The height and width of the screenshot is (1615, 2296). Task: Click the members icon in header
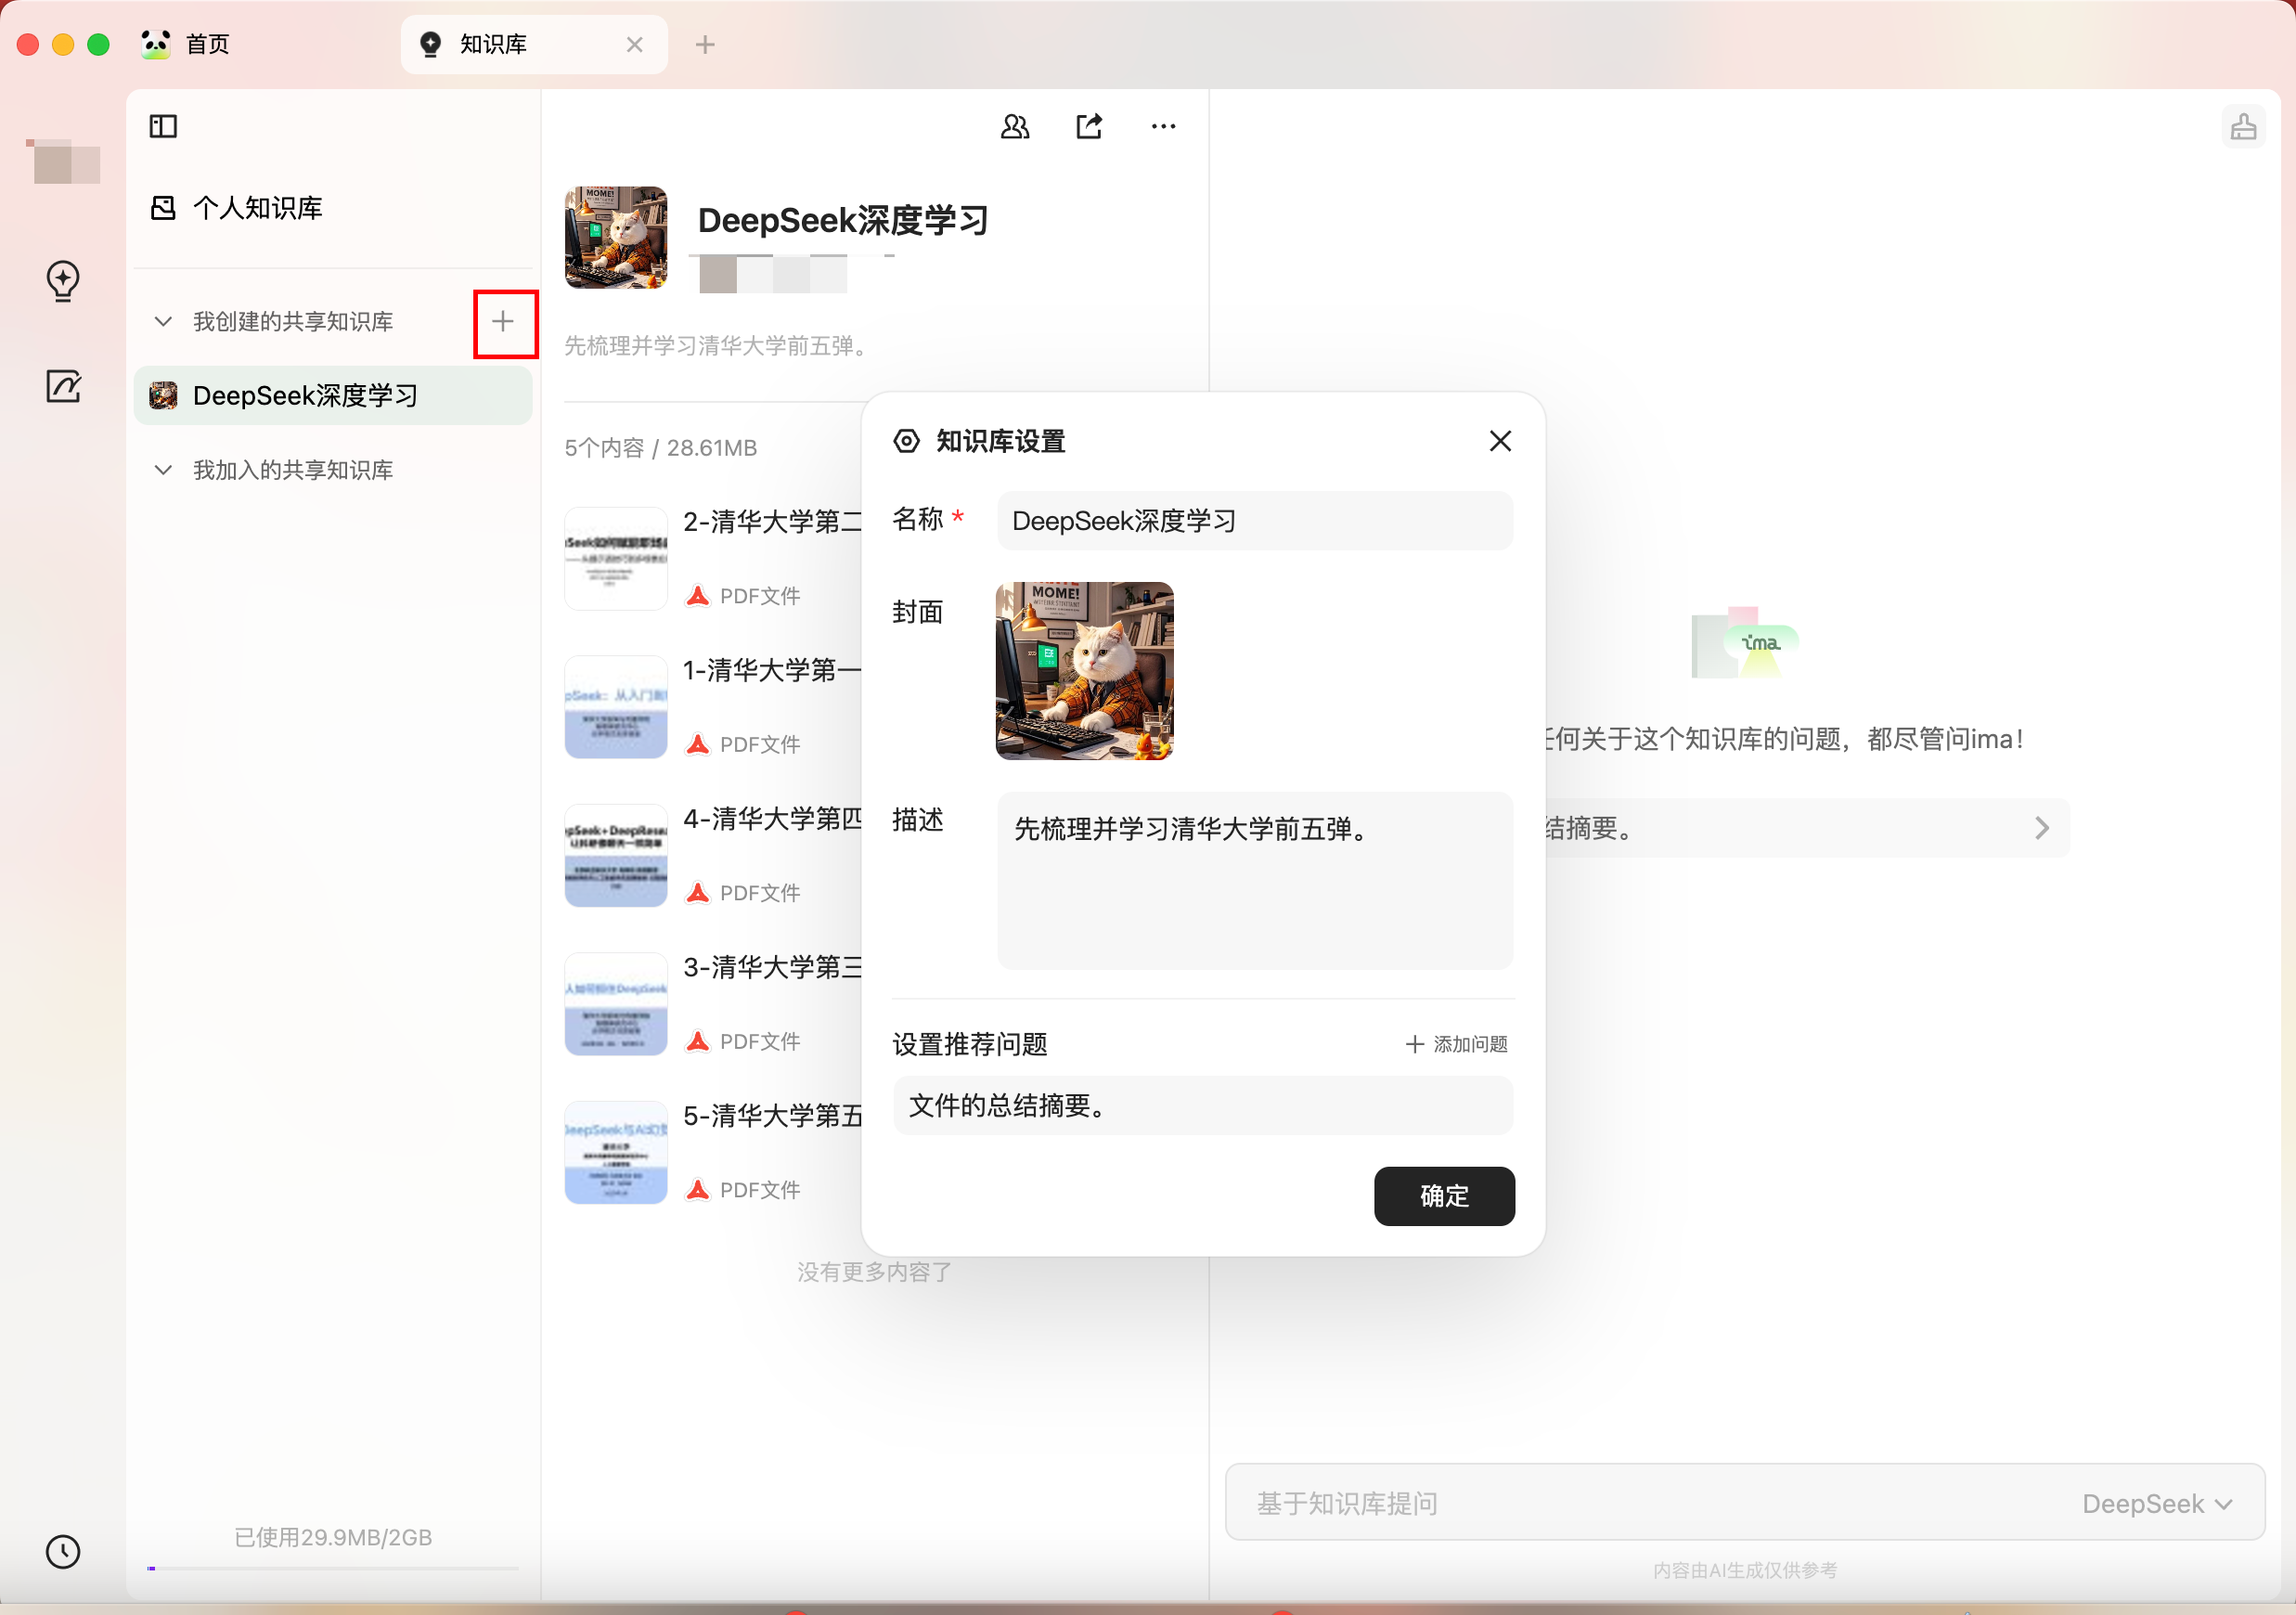1014,126
